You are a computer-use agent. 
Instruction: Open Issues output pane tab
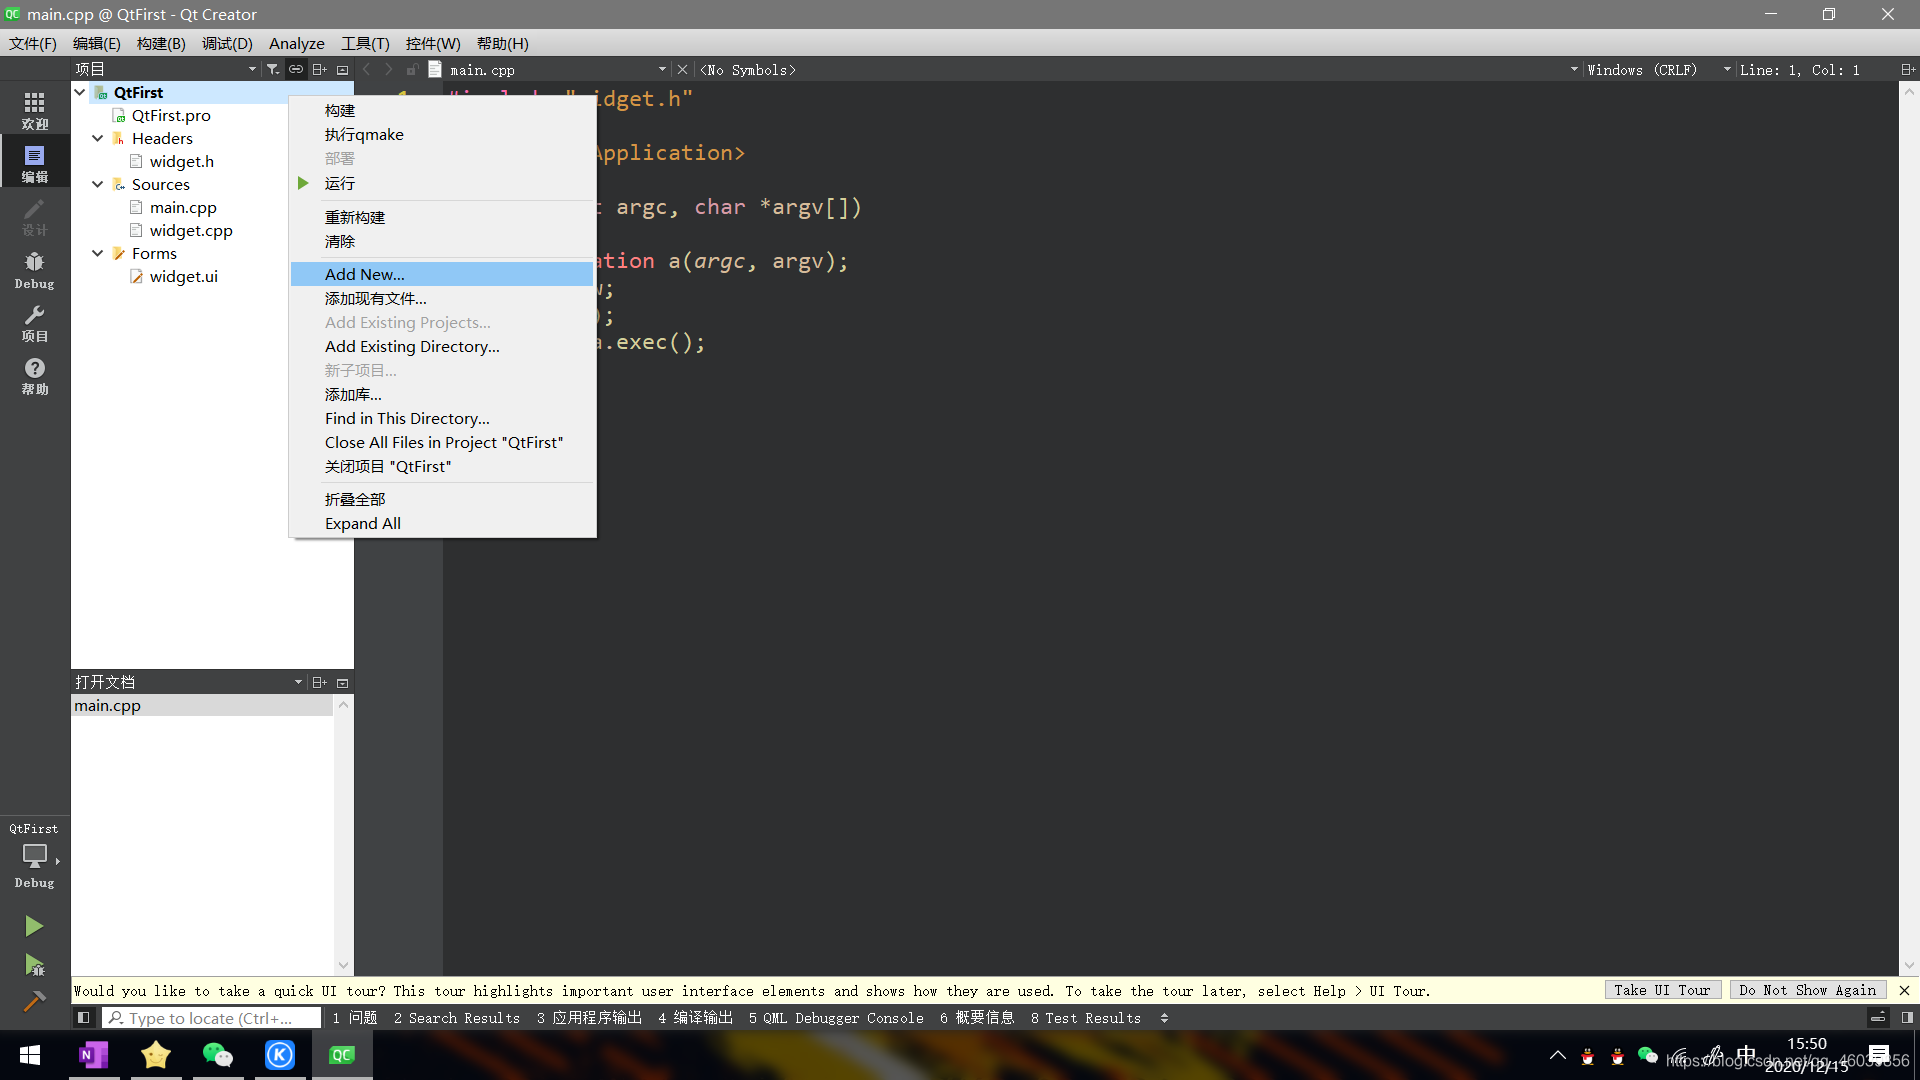(x=355, y=1018)
